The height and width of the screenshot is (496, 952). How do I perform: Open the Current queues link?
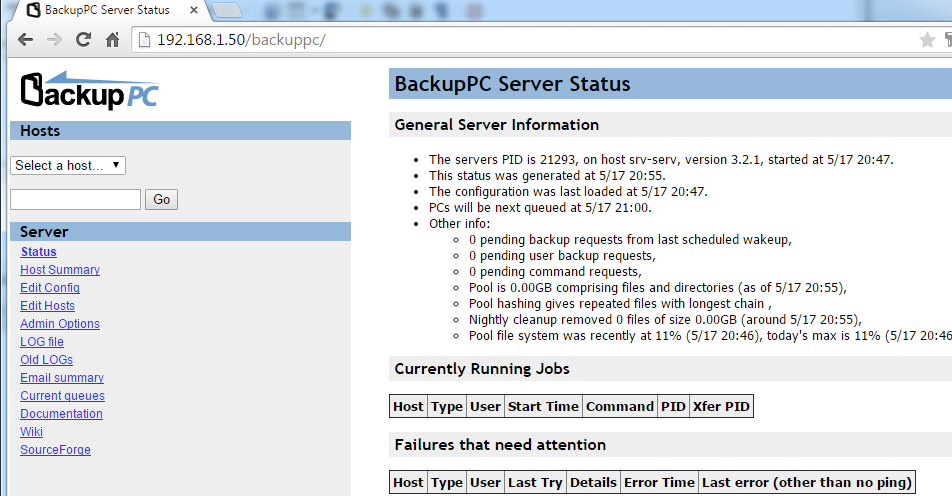click(63, 396)
